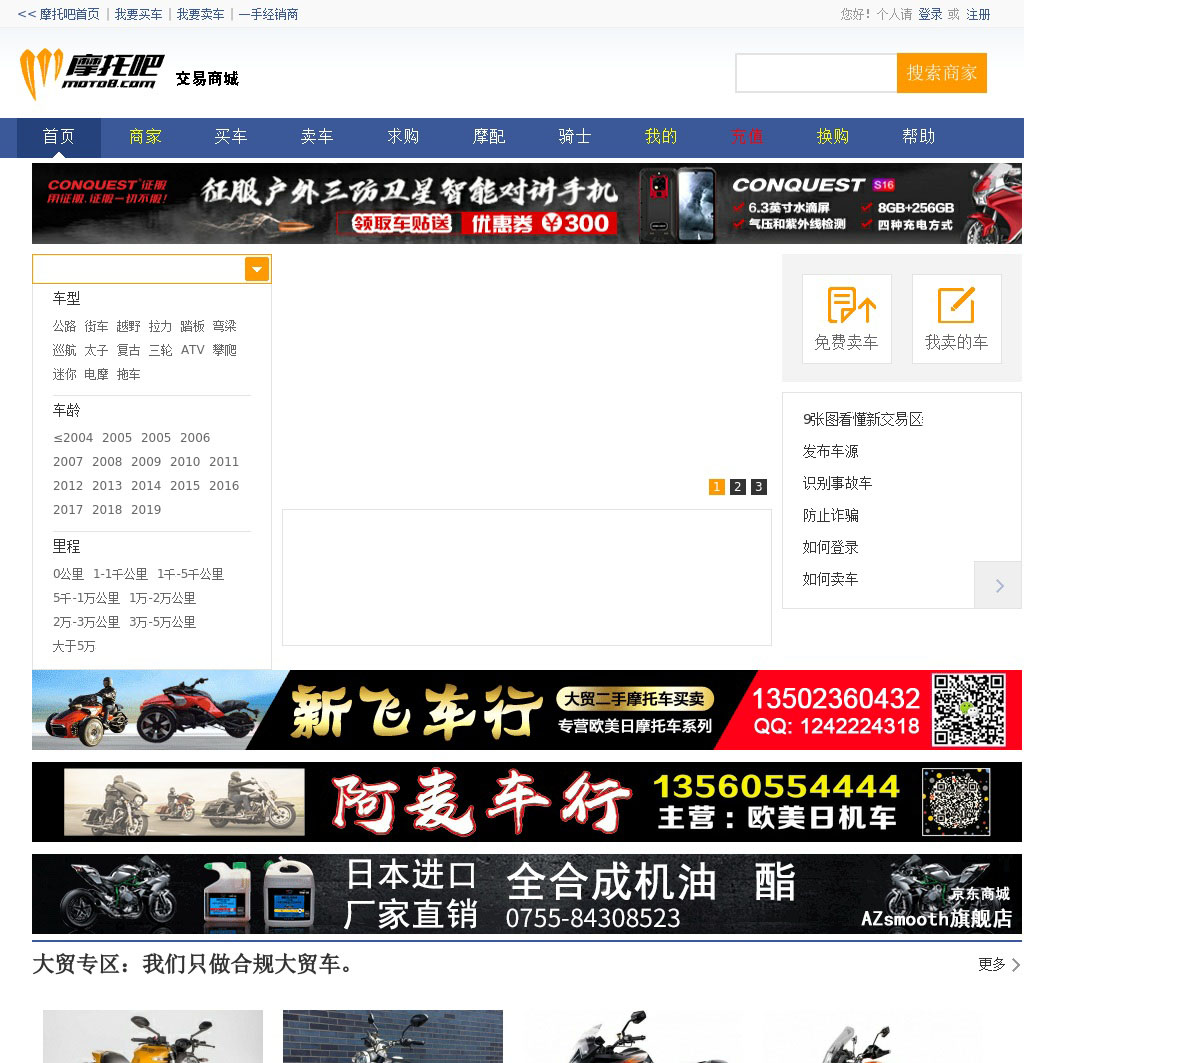The height and width of the screenshot is (1063, 1200).
Task: Click the 一手经销商 top link
Action: click(268, 14)
